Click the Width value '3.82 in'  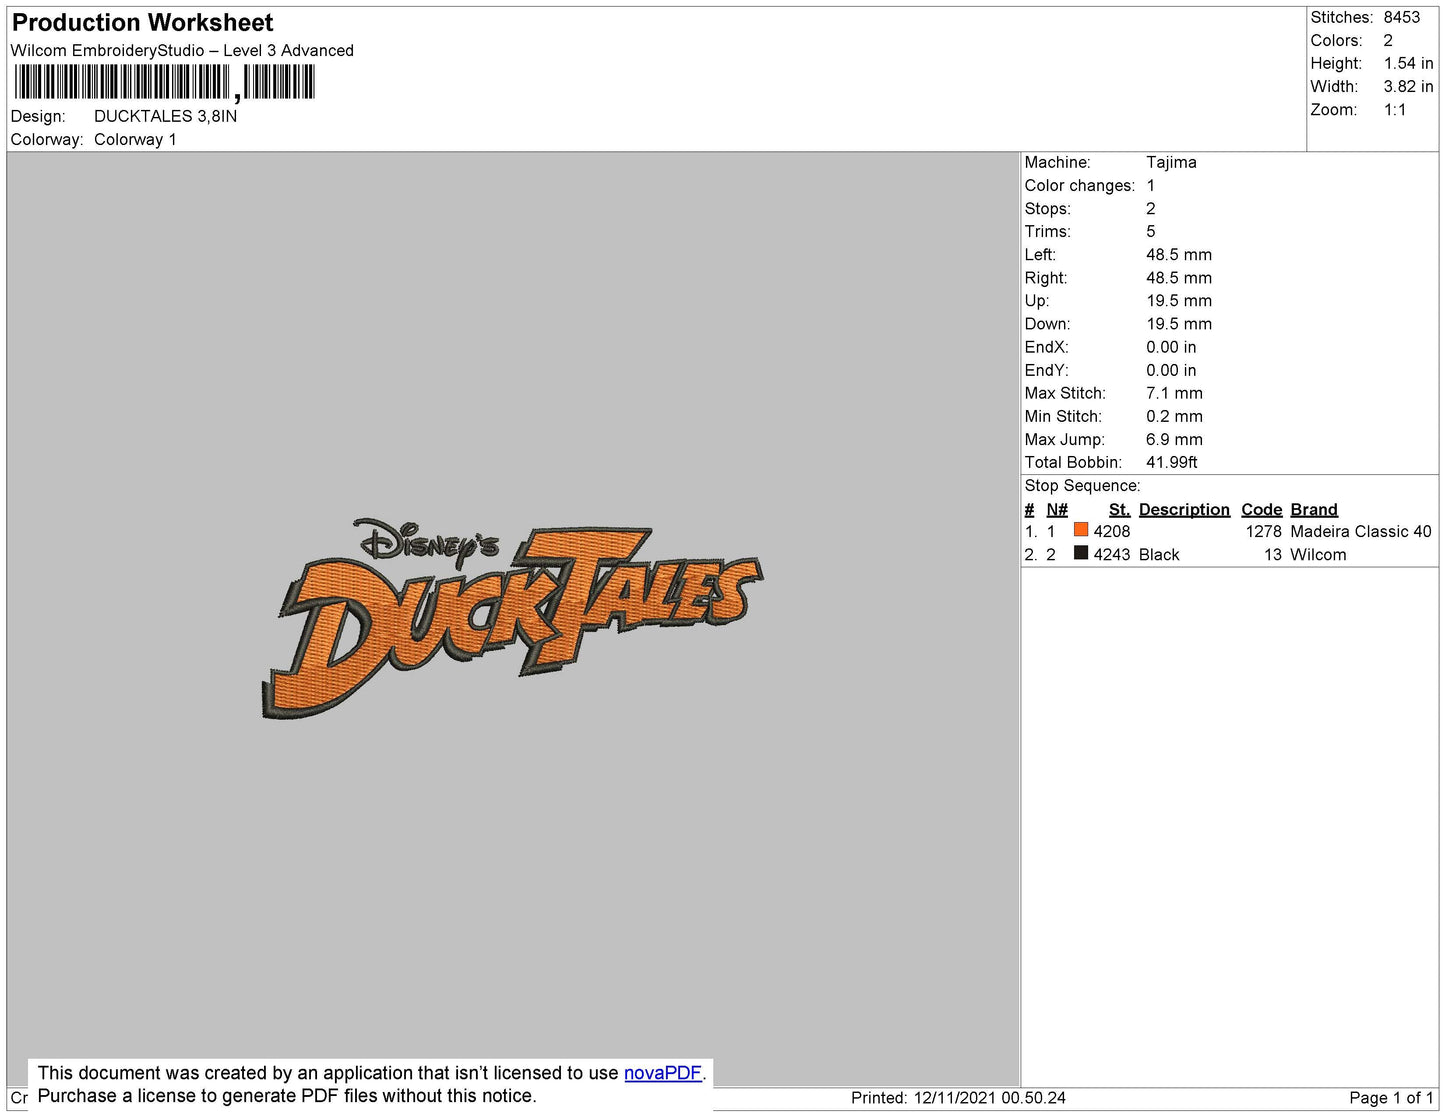1408,86
